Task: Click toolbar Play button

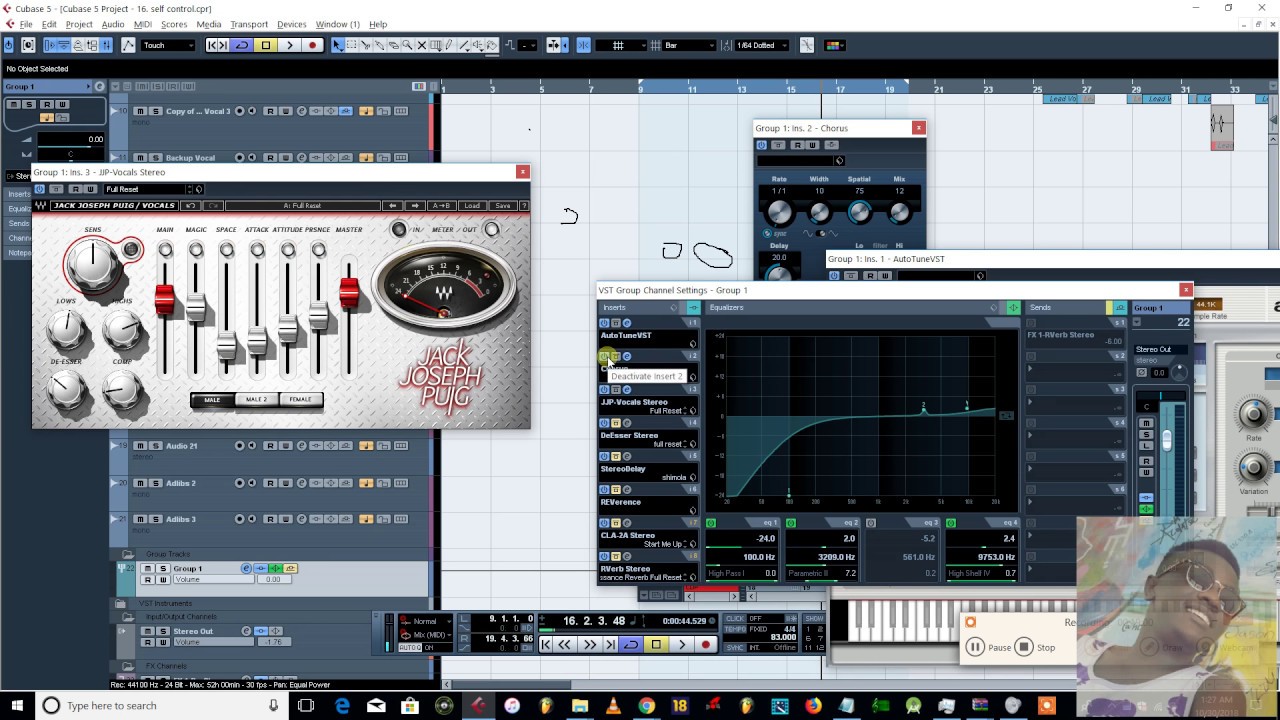Action: point(289,45)
